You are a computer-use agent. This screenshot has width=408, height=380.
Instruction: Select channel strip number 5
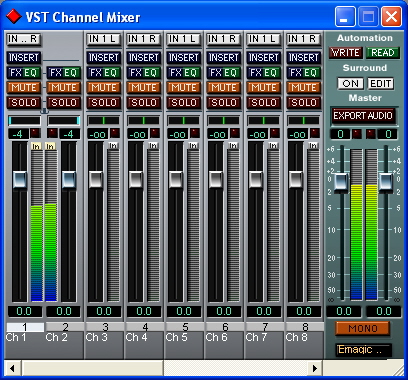[185, 327]
